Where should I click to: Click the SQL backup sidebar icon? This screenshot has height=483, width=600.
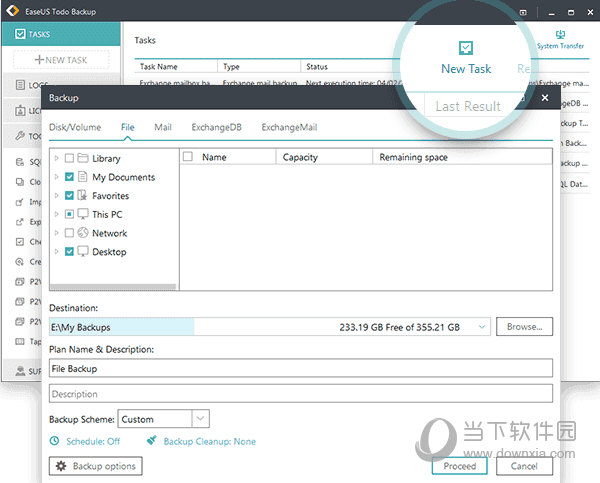click(20, 162)
